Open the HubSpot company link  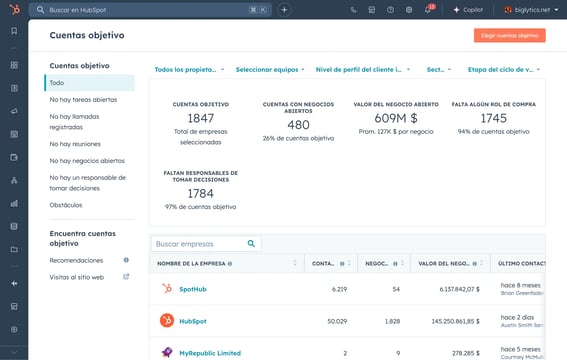[x=193, y=321]
